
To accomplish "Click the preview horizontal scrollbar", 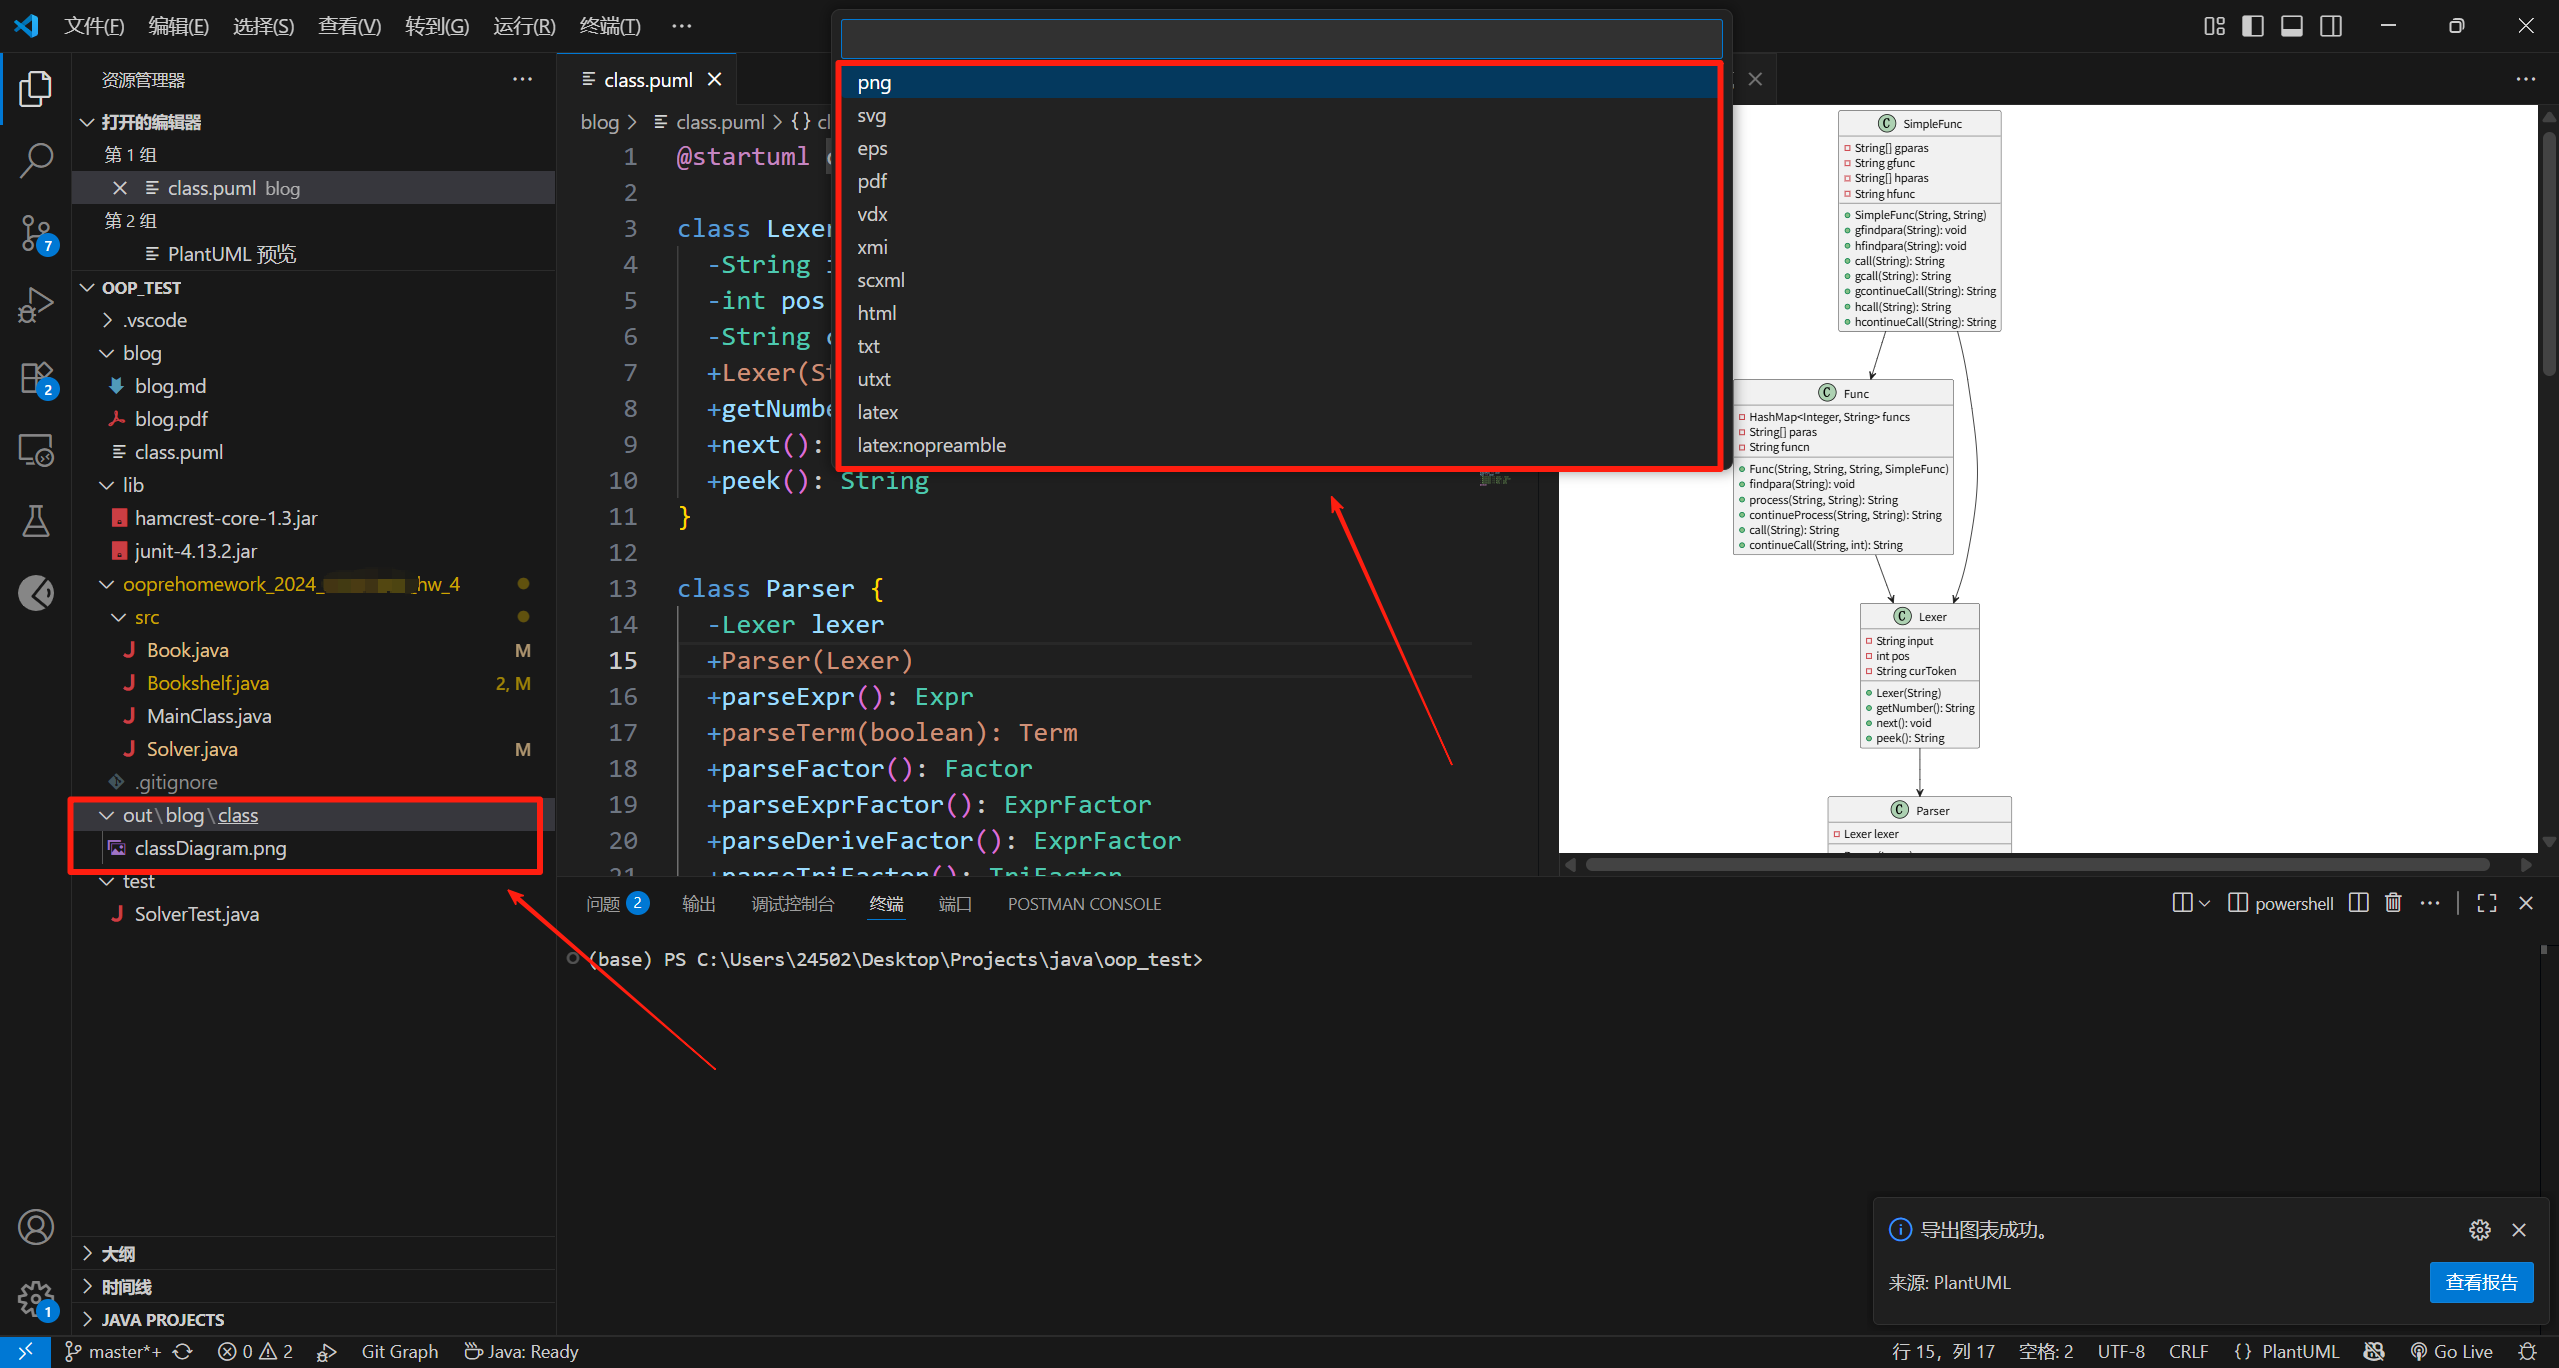I will pos(2037,865).
